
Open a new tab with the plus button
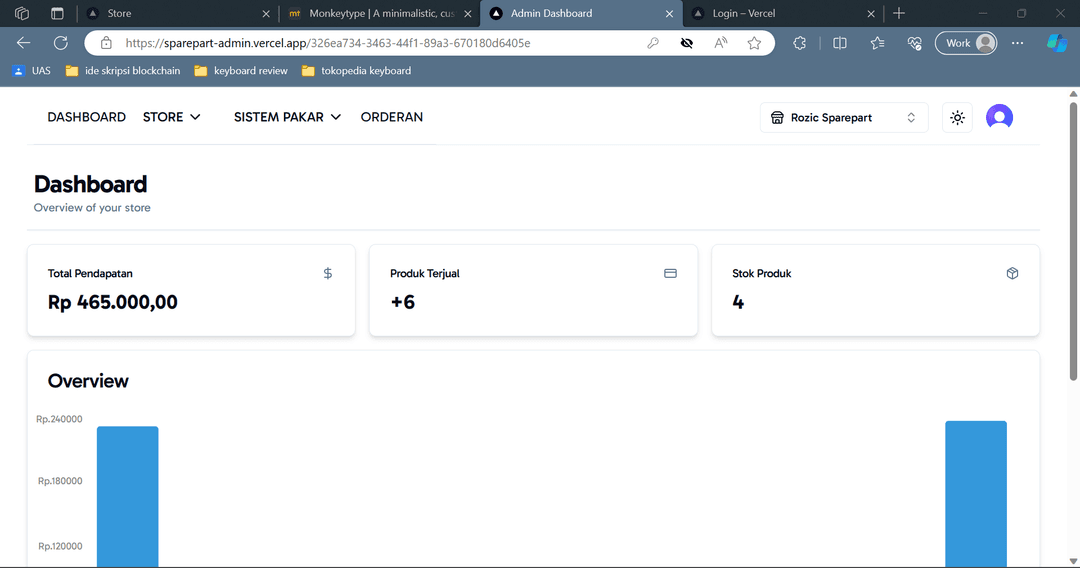(x=899, y=13)
